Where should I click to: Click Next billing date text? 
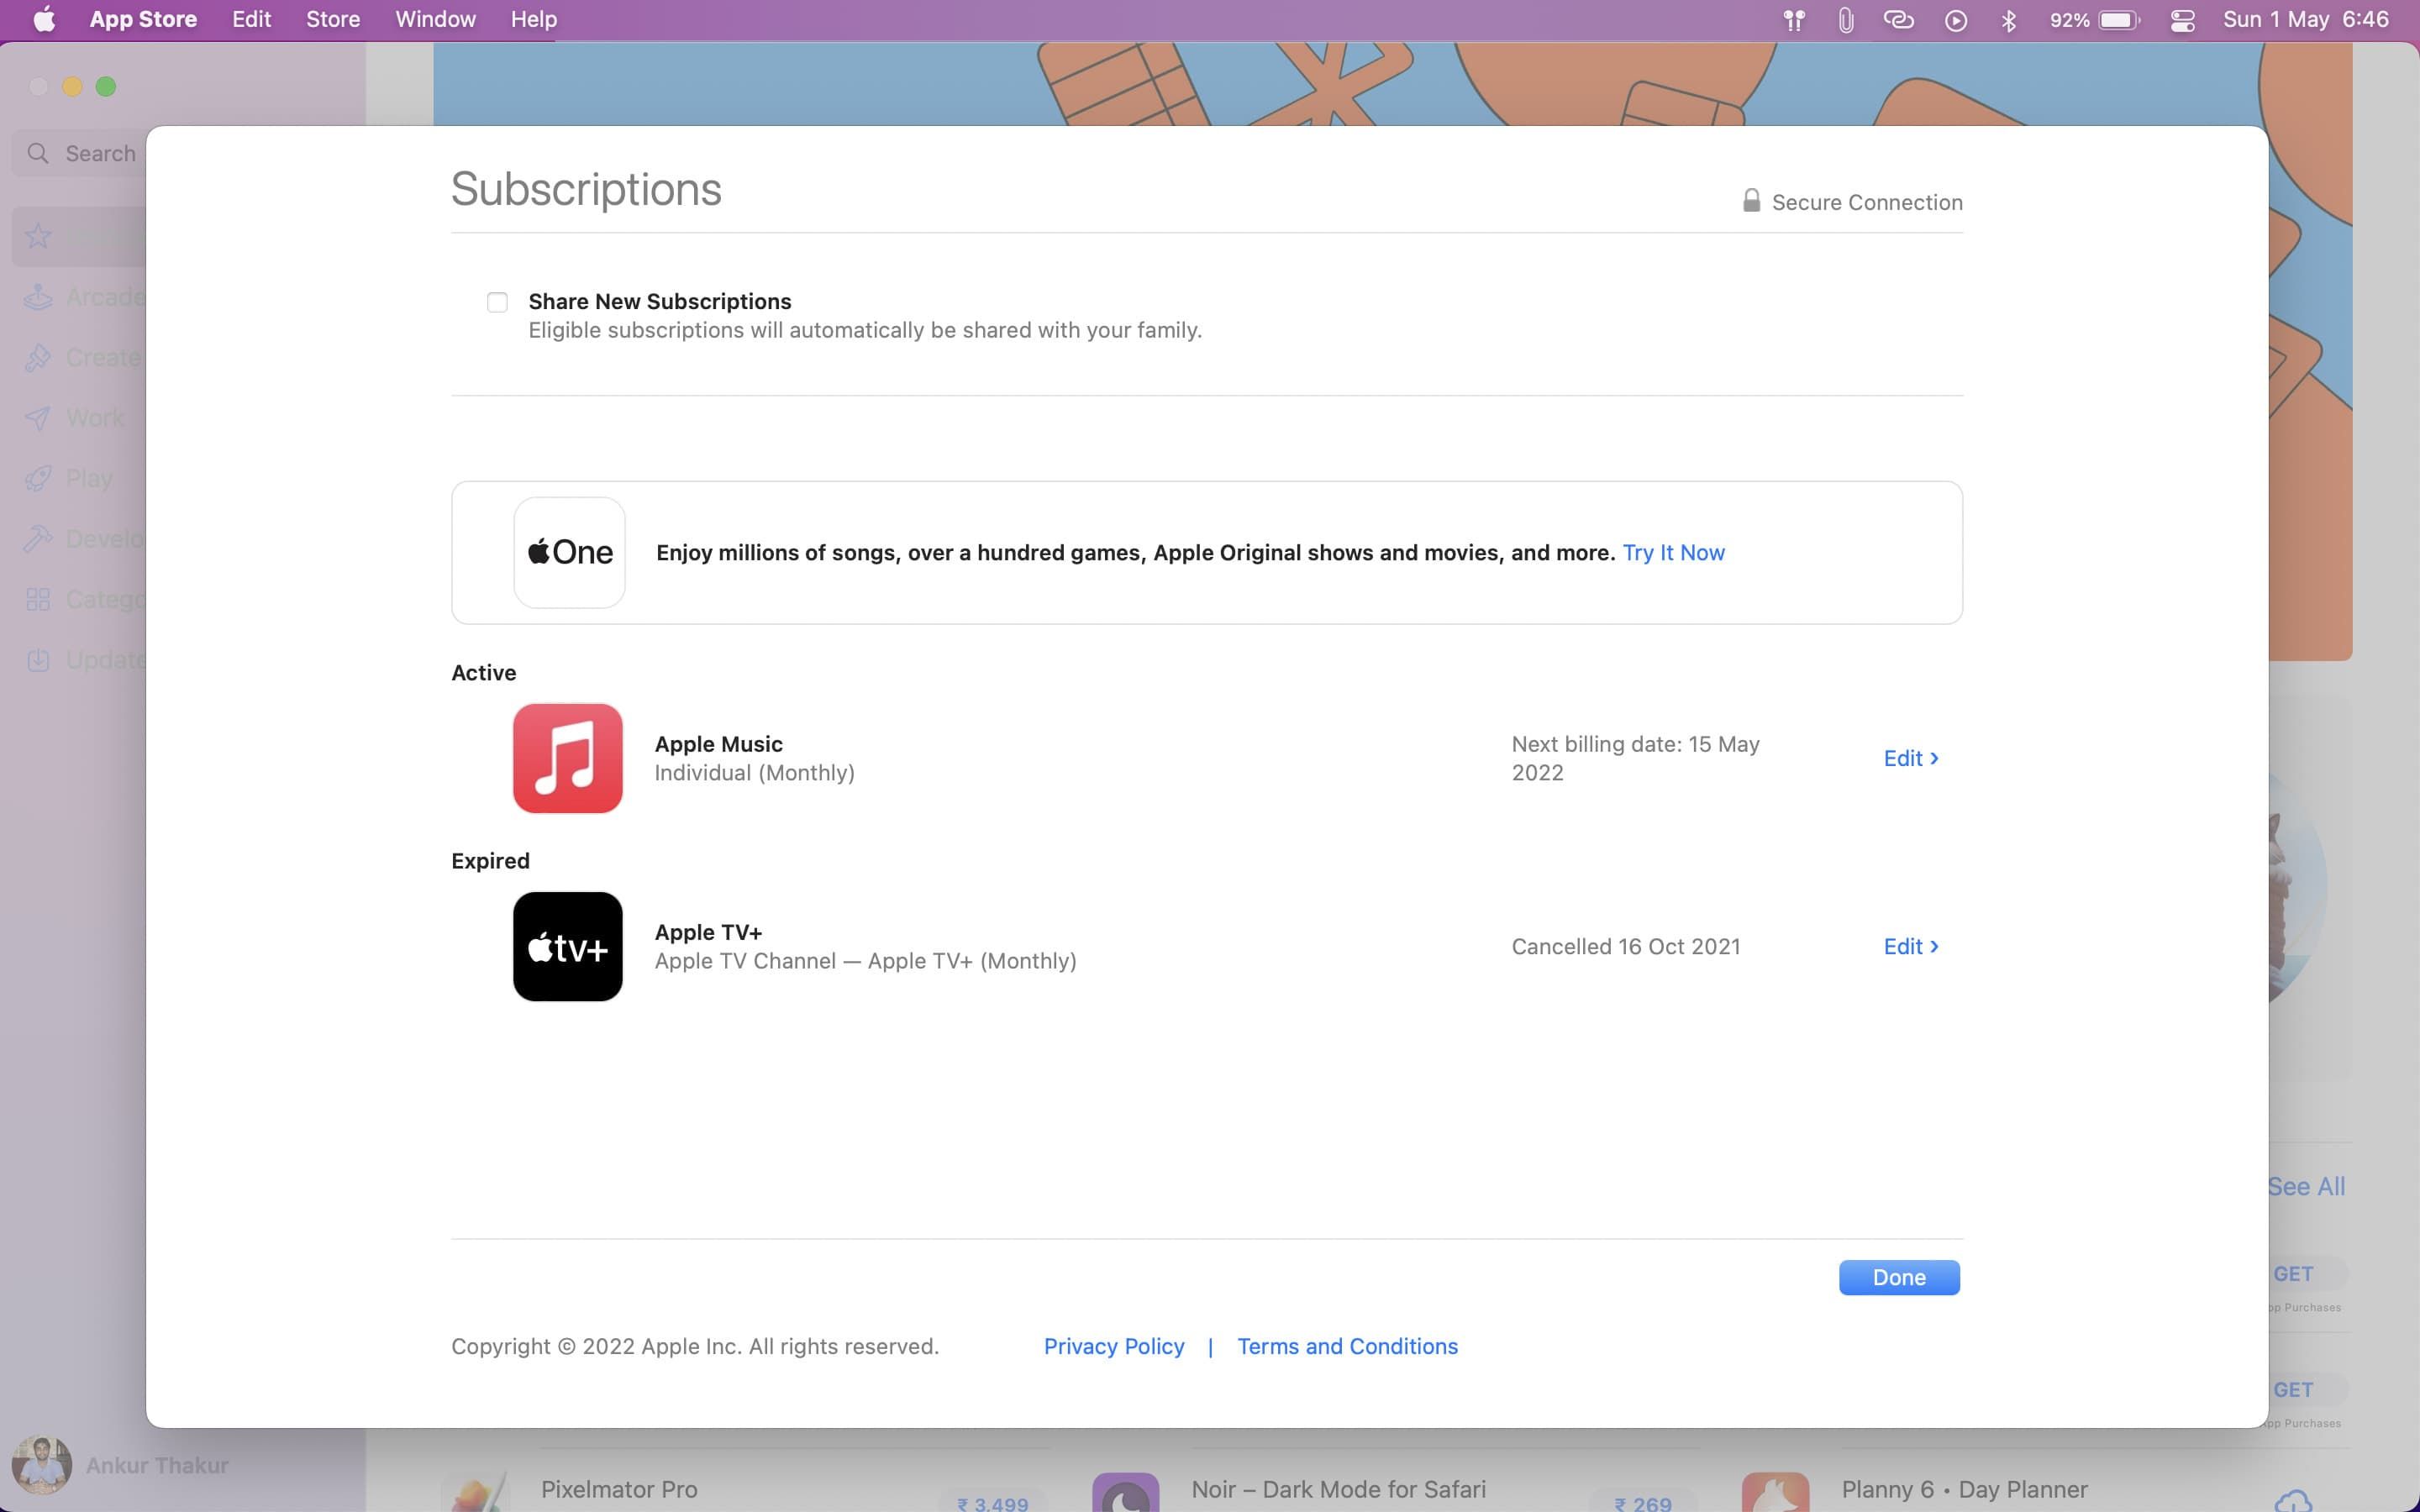(x=1635, y=758)
